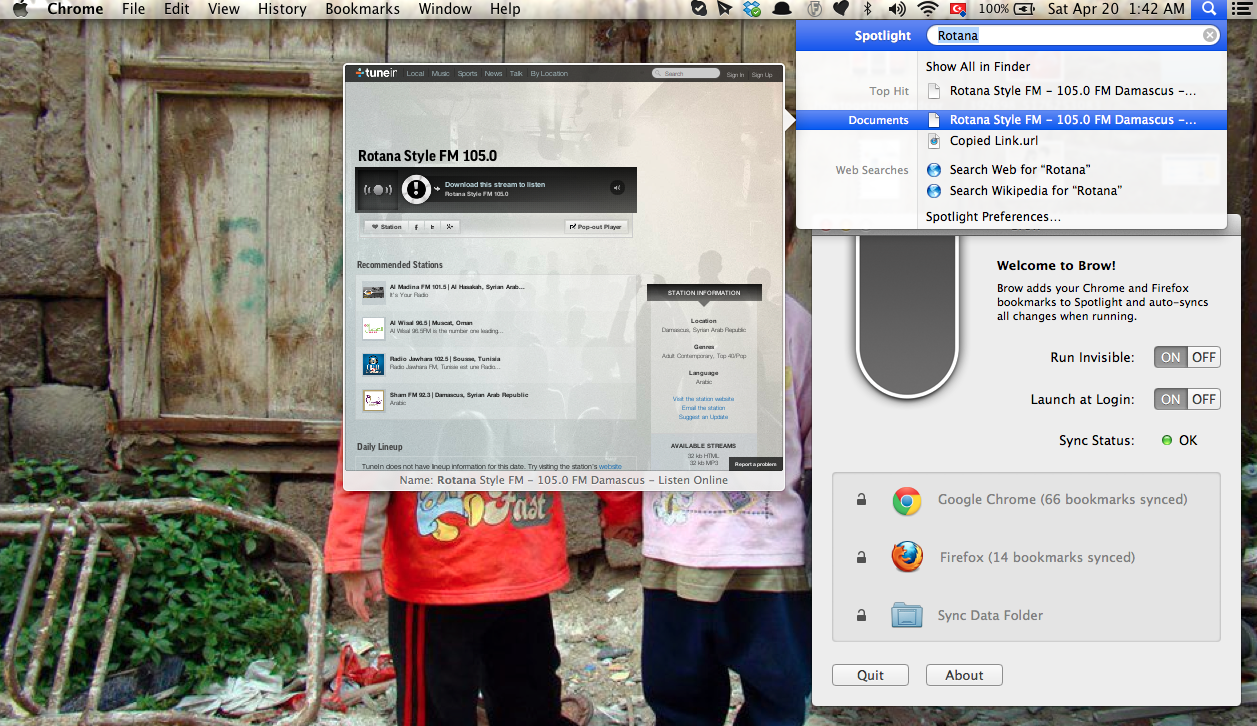
Task: Open the Wi-Fi status menu
Action: click(x=928, y=9)
